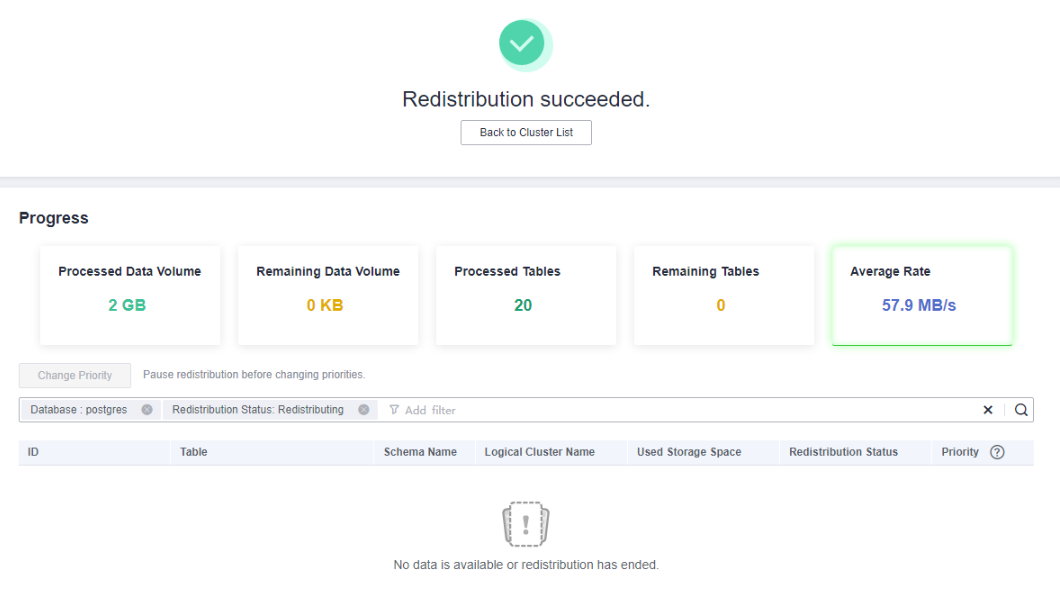
Task: Click the green success checkmark icon
Action: [522, 44]
